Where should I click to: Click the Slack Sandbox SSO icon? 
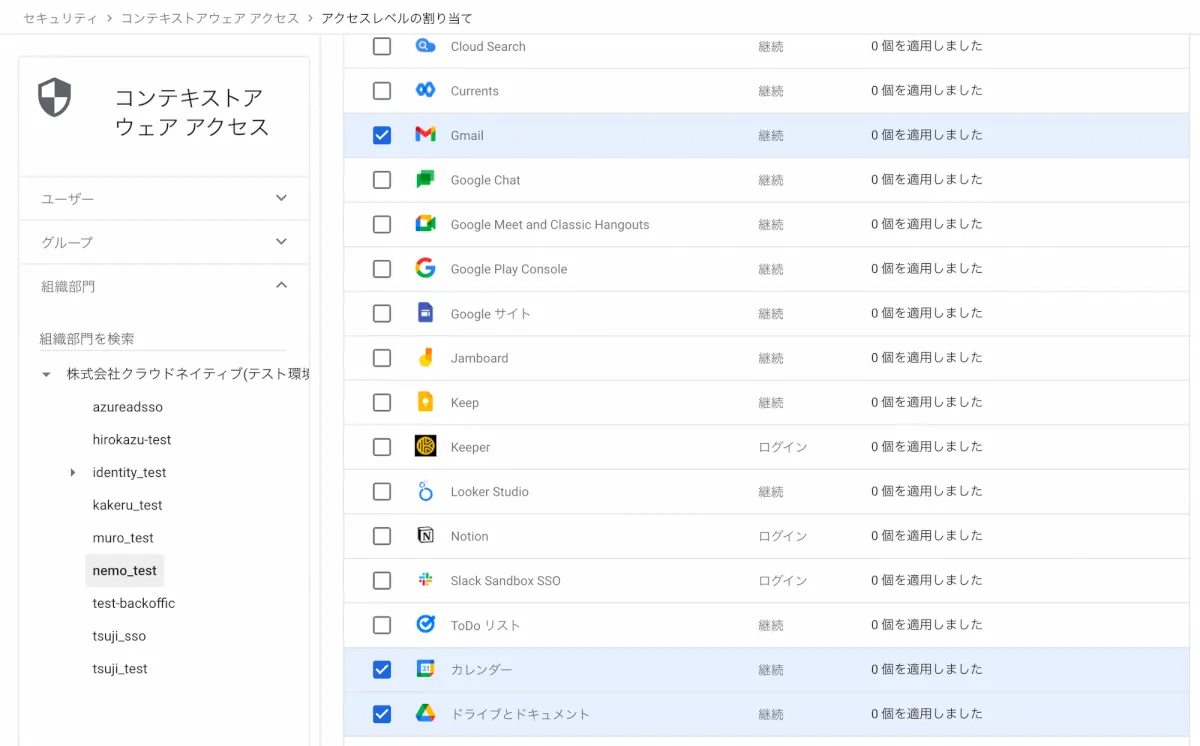[x=425, y=580]
